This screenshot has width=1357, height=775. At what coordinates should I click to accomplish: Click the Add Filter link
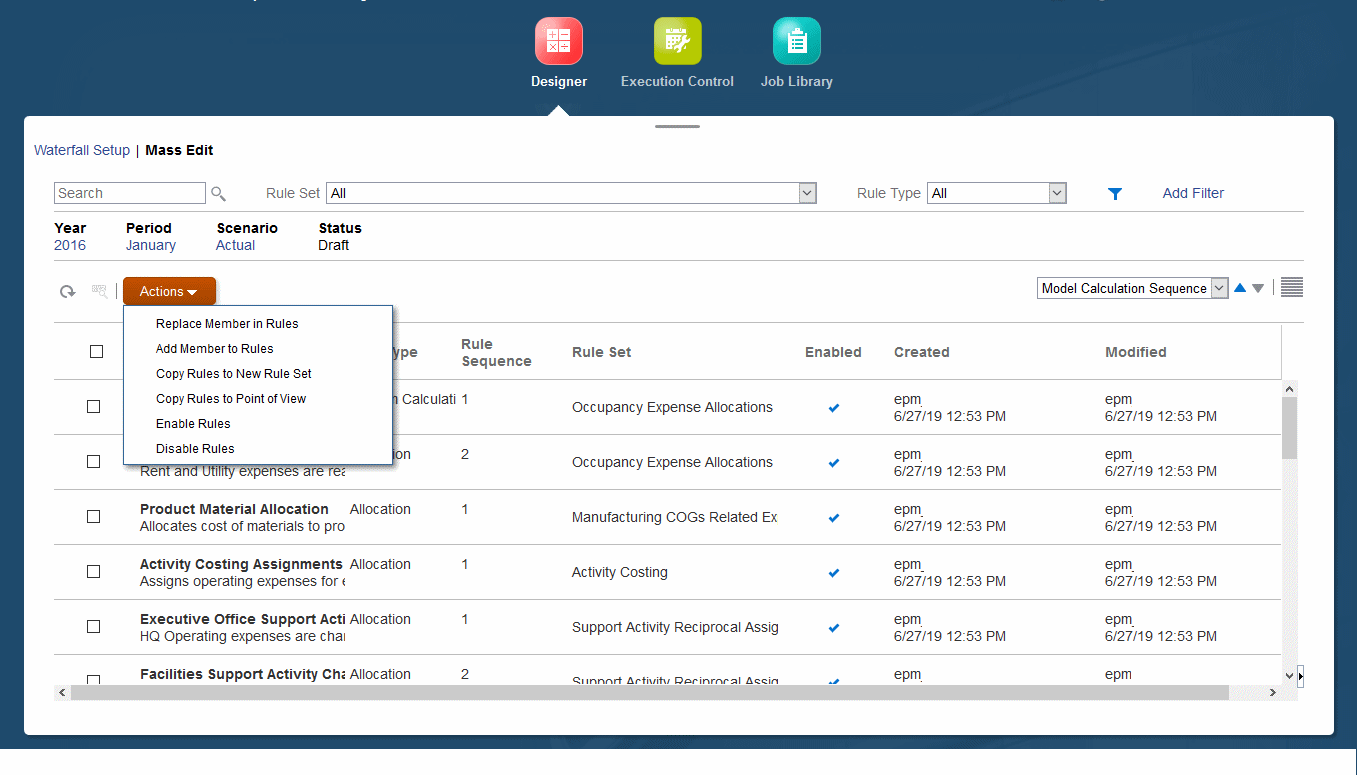coord(1193,193)
